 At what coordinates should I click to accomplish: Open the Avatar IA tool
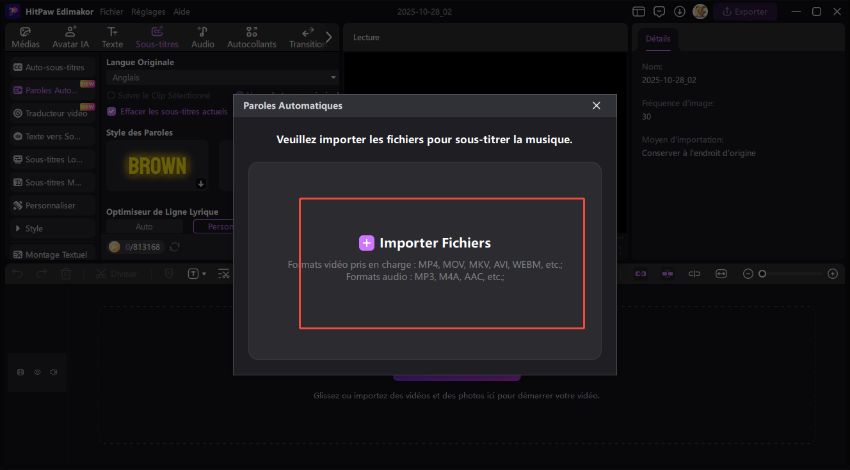71,37
